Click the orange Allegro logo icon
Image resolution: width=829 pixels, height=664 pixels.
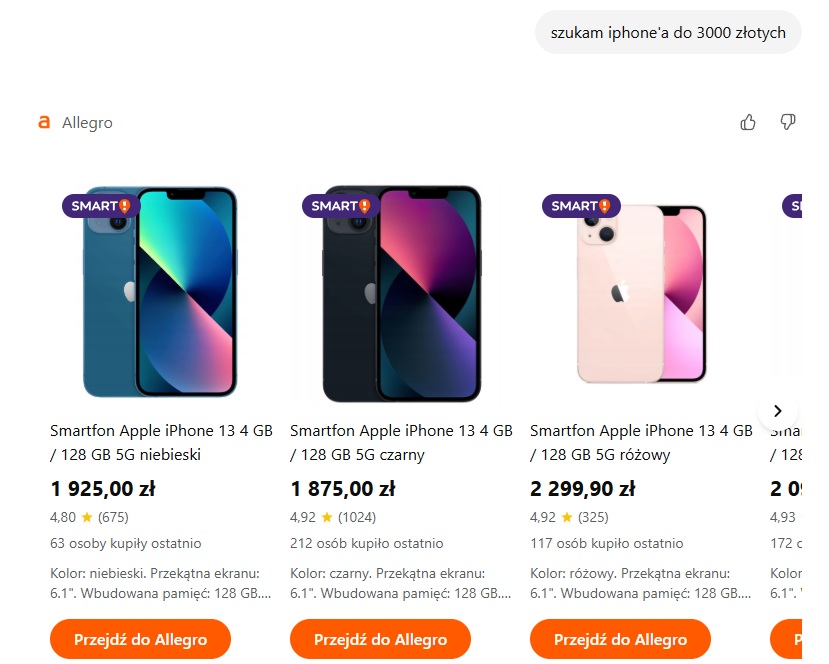pos(44,122)
